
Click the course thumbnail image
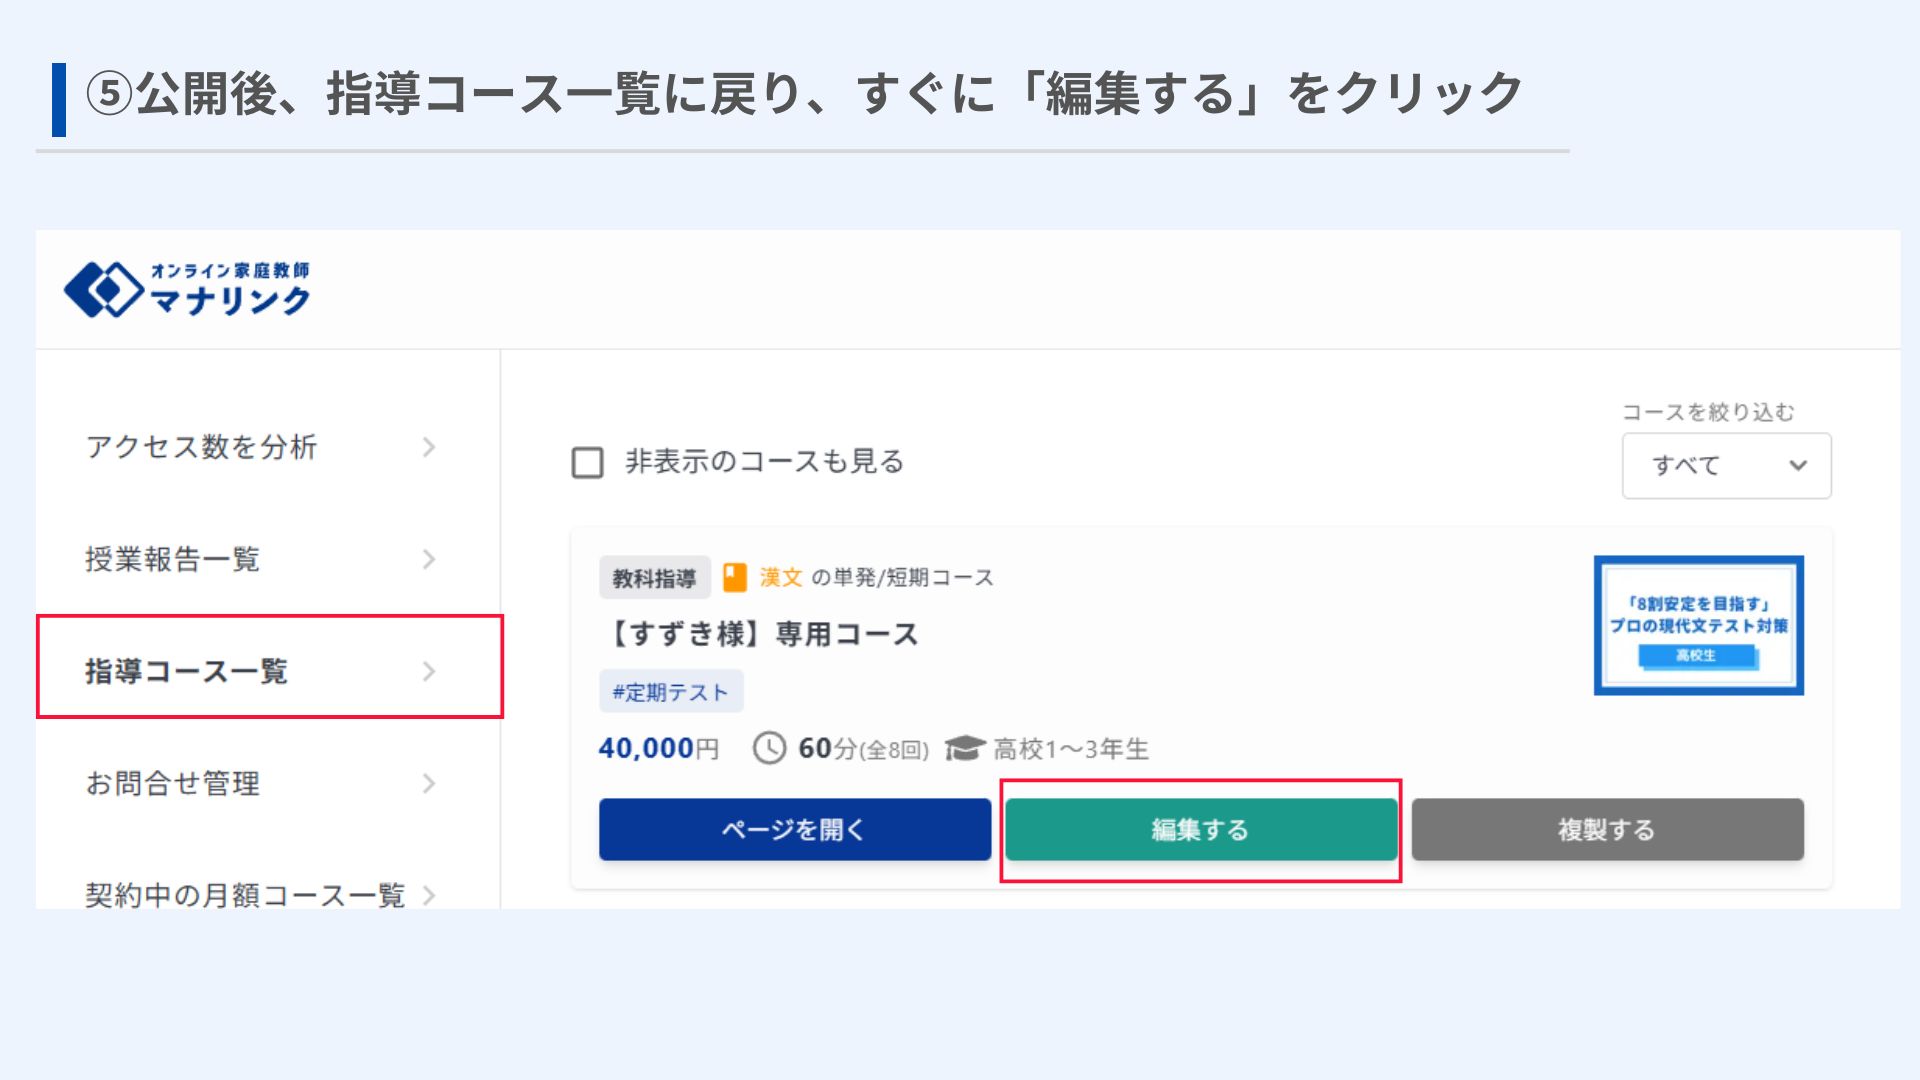coord(1698,625)
